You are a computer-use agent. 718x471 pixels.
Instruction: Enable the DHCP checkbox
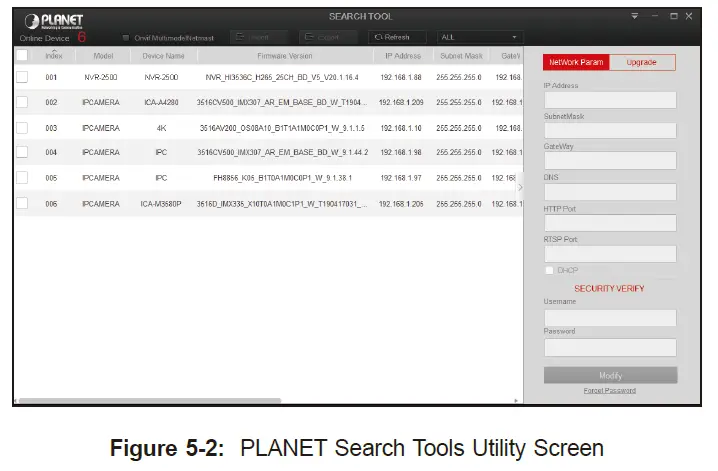coord(549,270)
